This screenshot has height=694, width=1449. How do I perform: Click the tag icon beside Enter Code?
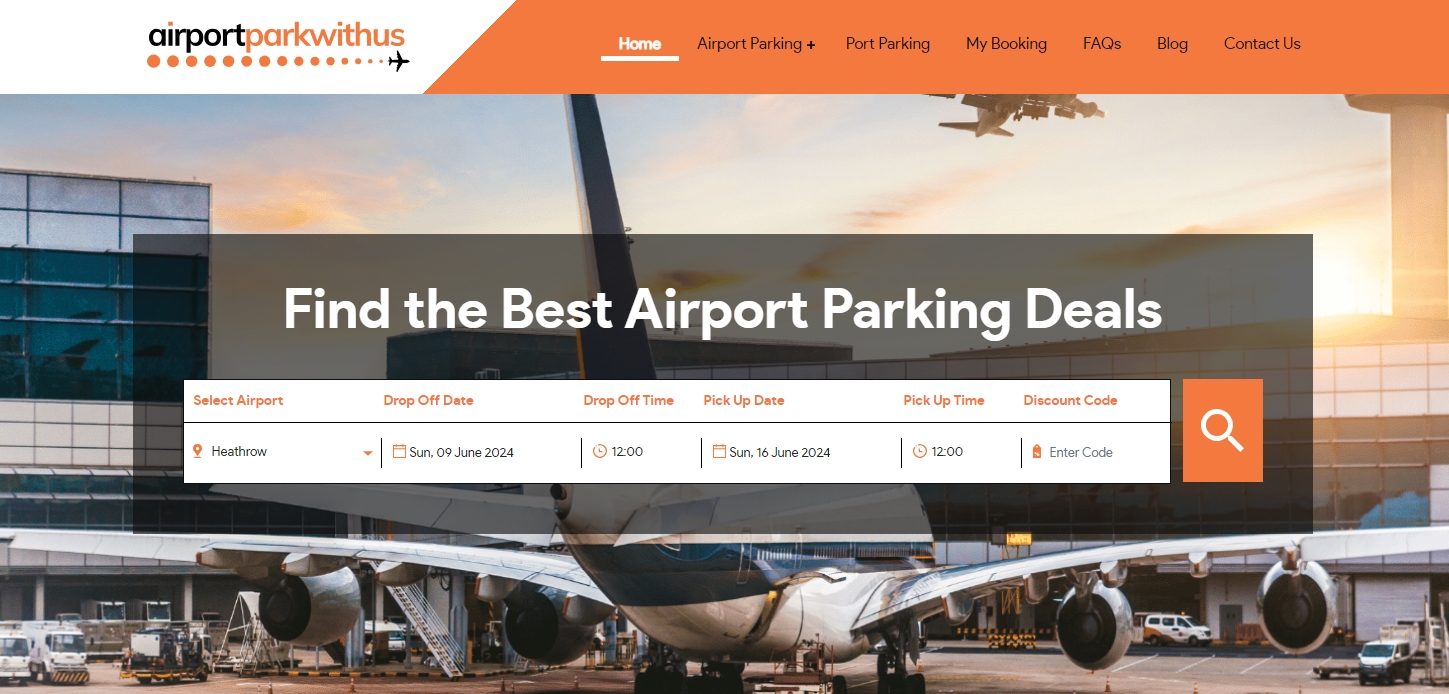(1037, 452)
